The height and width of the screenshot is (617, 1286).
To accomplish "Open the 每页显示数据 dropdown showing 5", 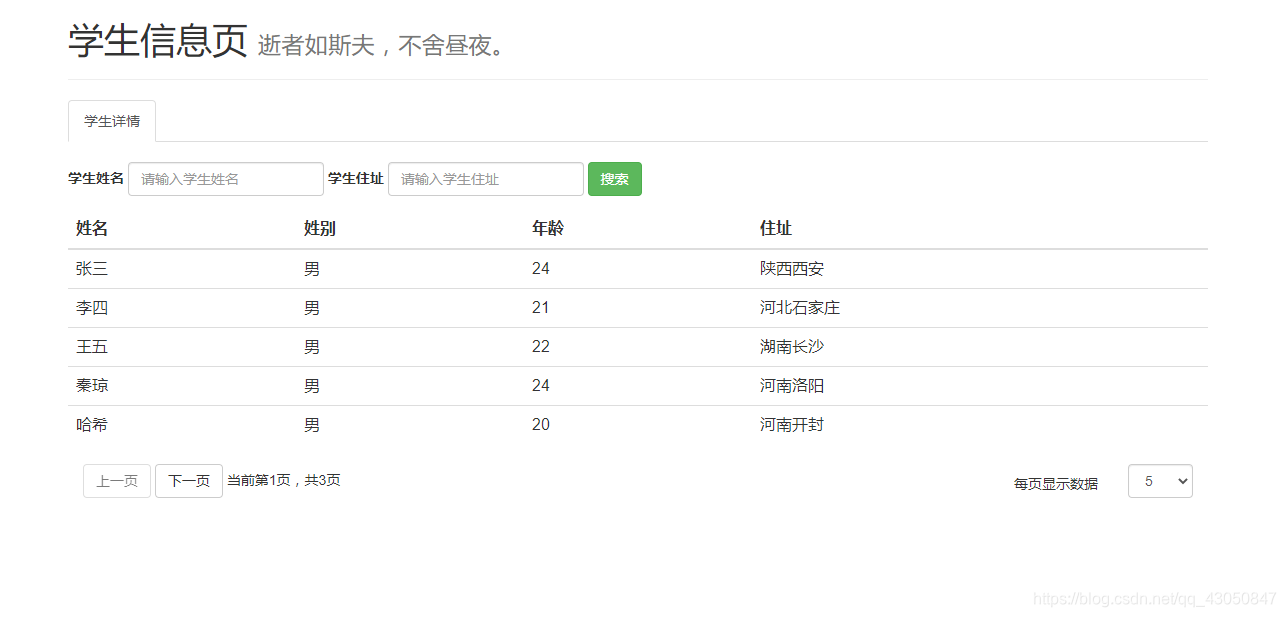I will tap(1160, 481).
